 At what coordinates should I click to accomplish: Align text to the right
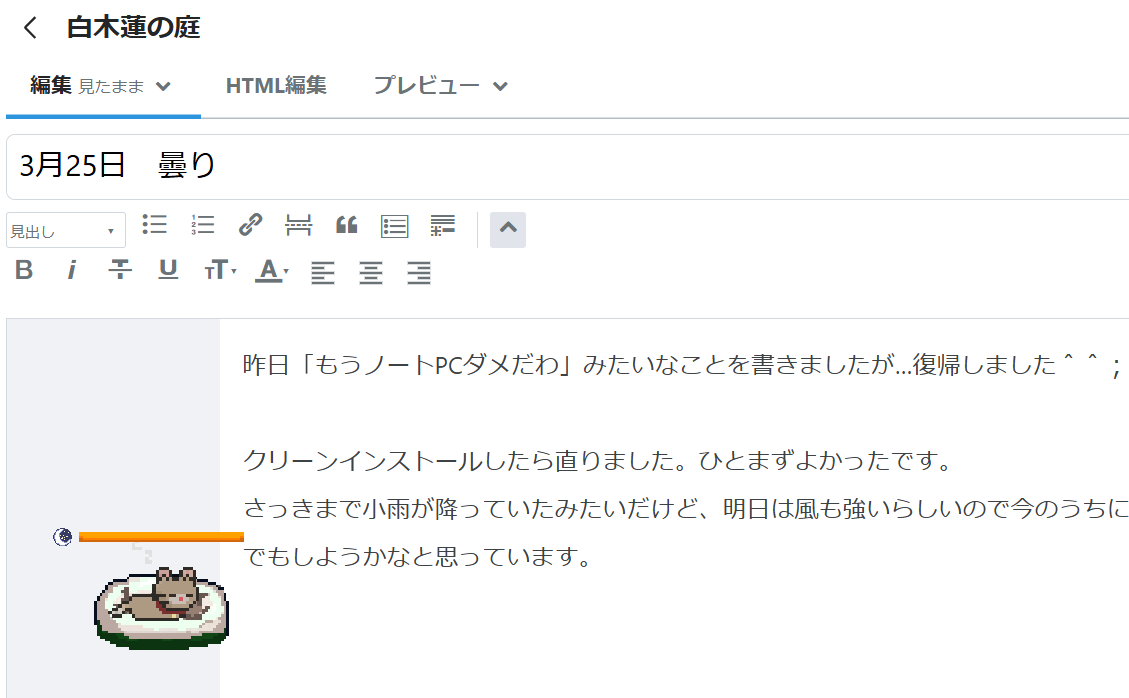419,272
